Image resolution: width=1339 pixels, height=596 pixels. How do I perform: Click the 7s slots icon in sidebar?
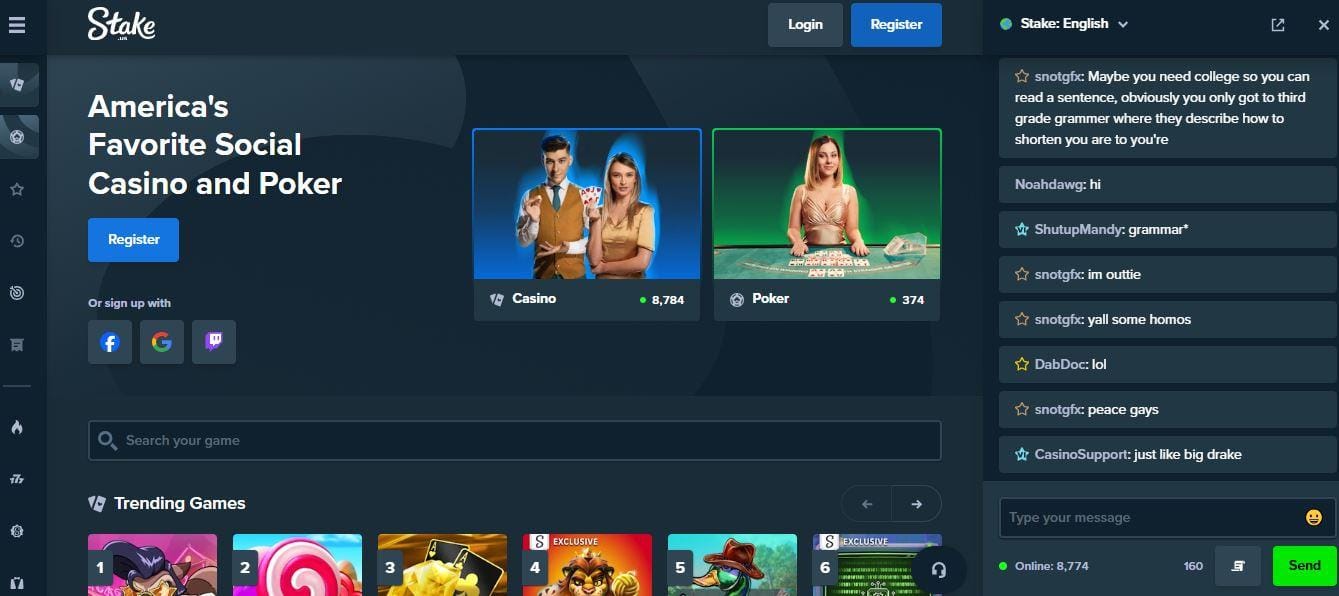point(17,479)
